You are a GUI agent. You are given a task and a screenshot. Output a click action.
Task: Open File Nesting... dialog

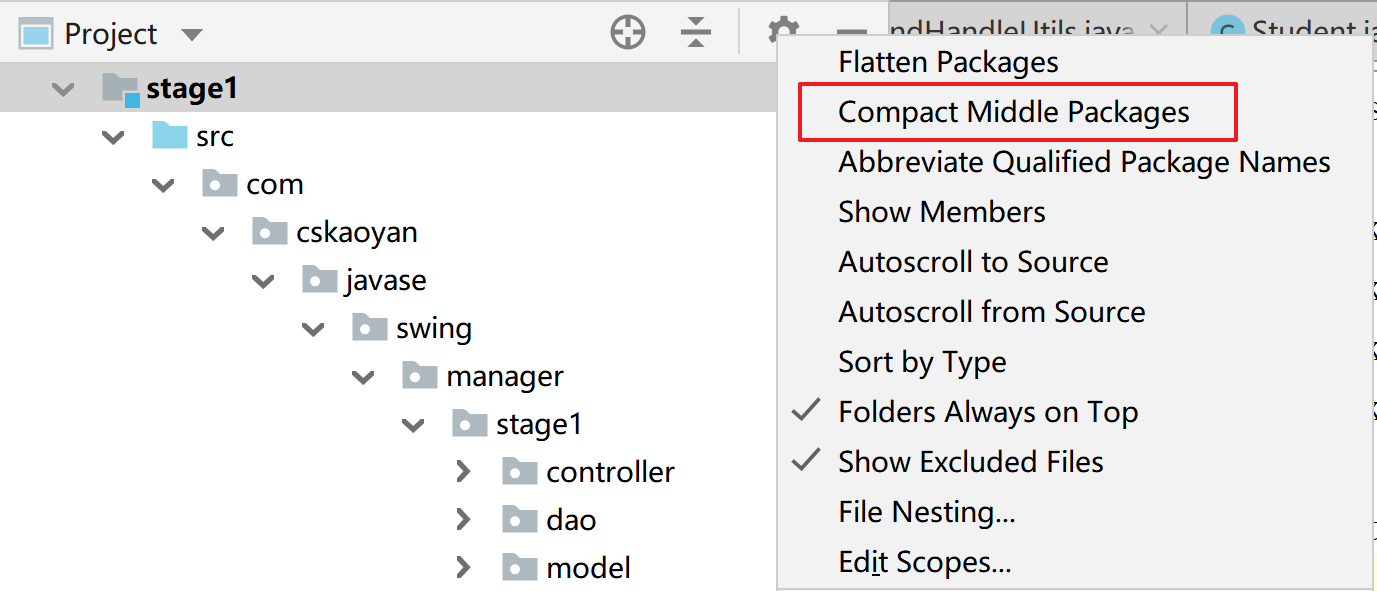tap(926, 512)
